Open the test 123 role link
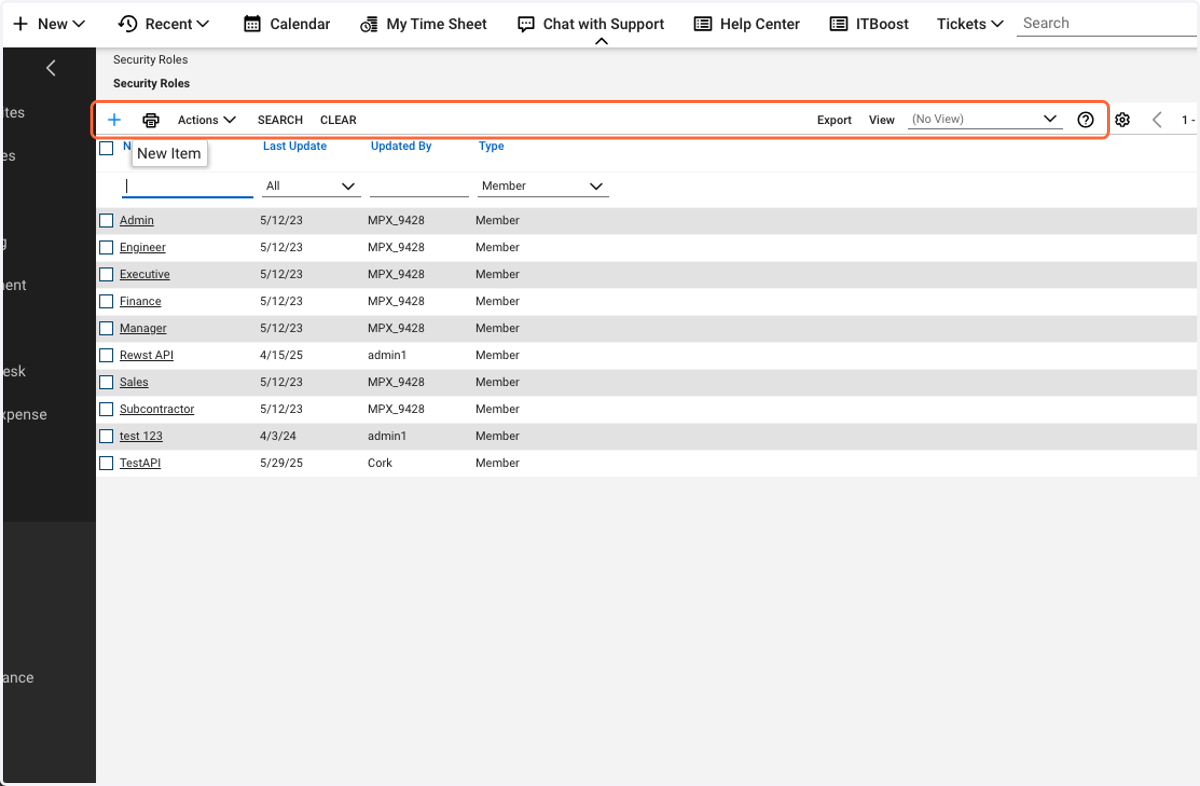 (141, 436)
